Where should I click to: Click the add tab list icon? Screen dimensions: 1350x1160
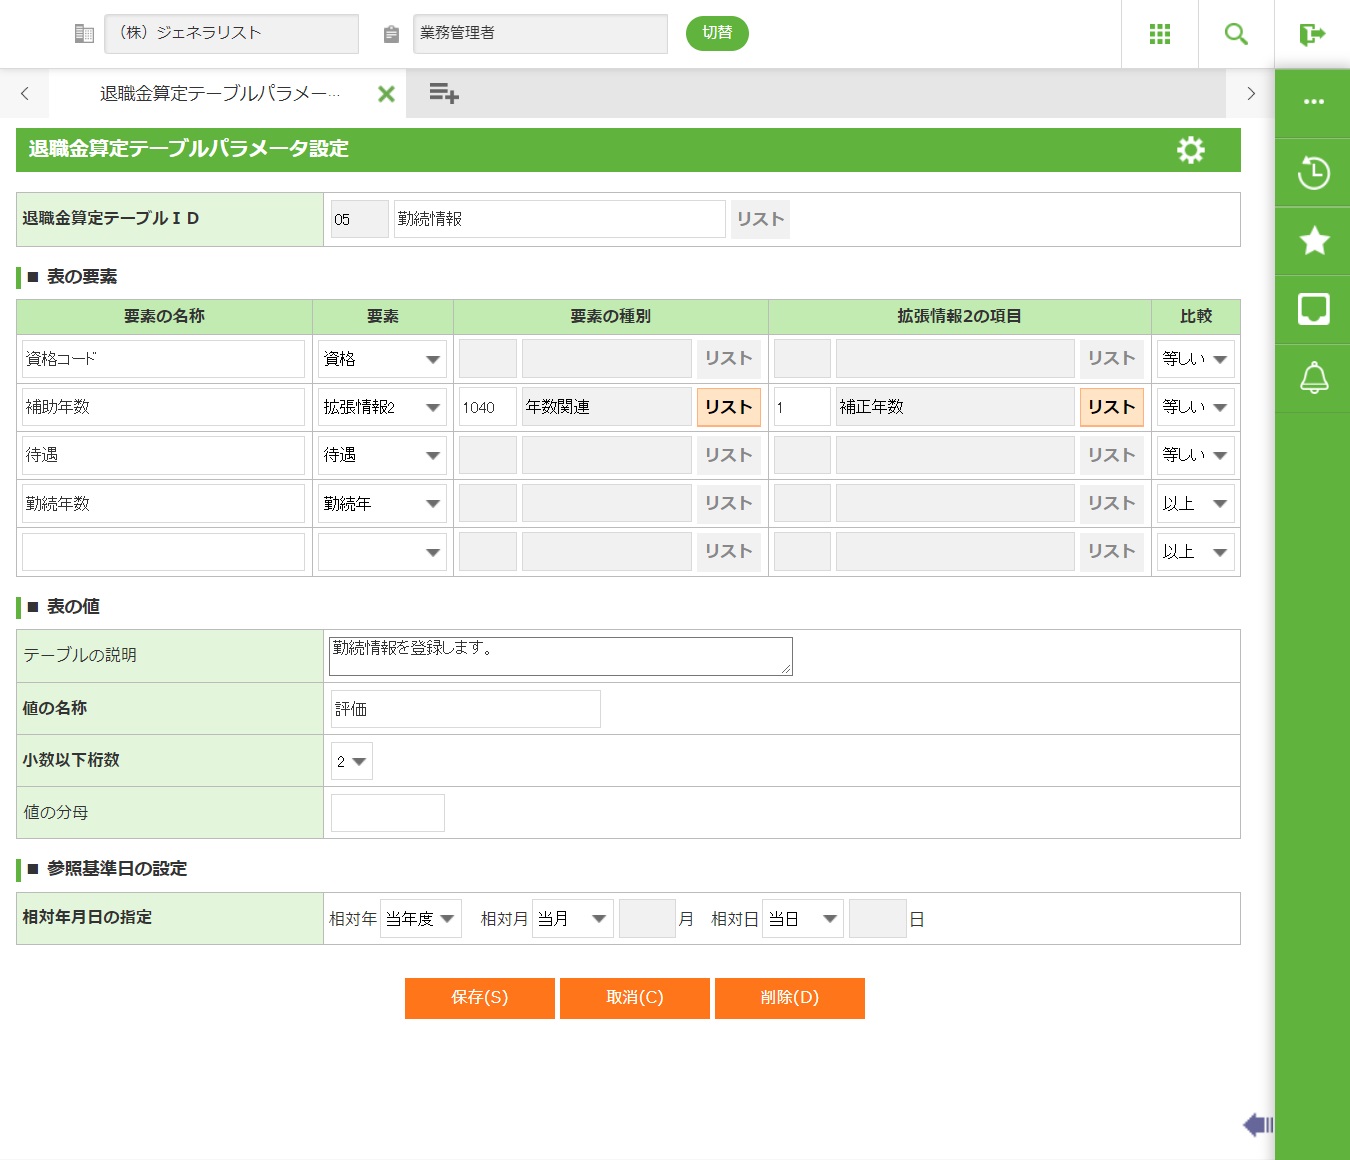click(x=443, y=94)
